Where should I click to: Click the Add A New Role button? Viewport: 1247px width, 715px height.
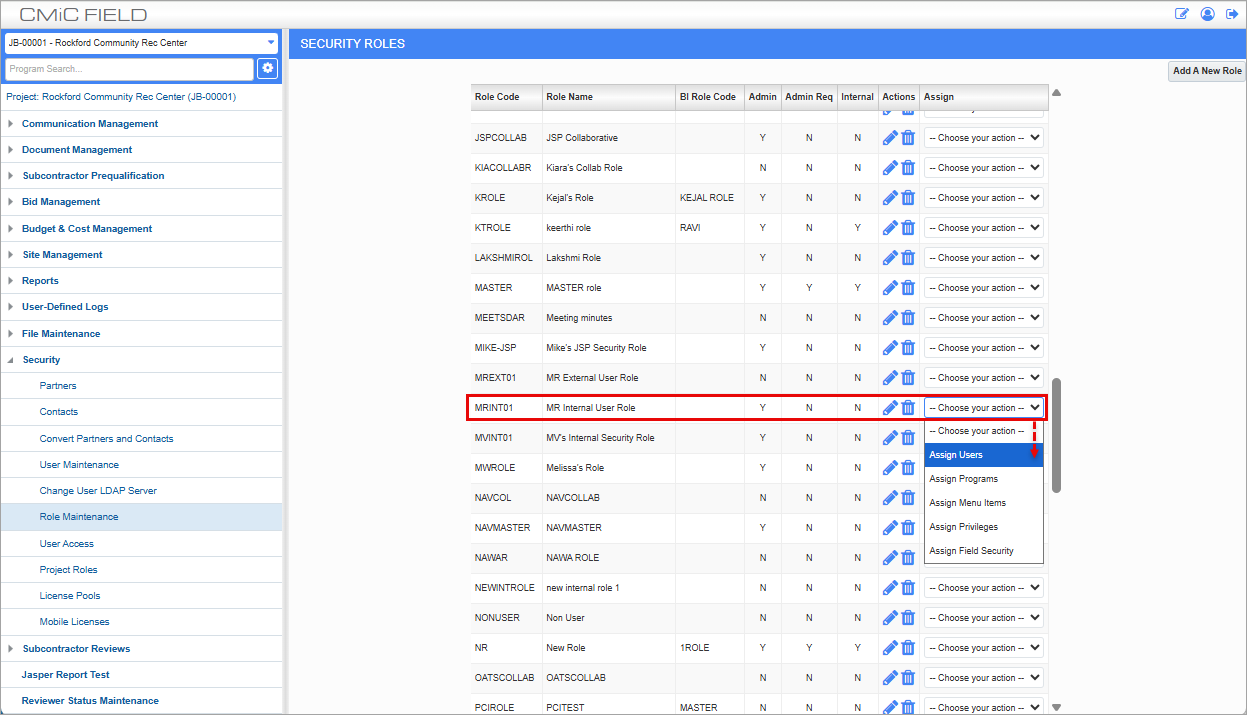tap(1207, 71)
